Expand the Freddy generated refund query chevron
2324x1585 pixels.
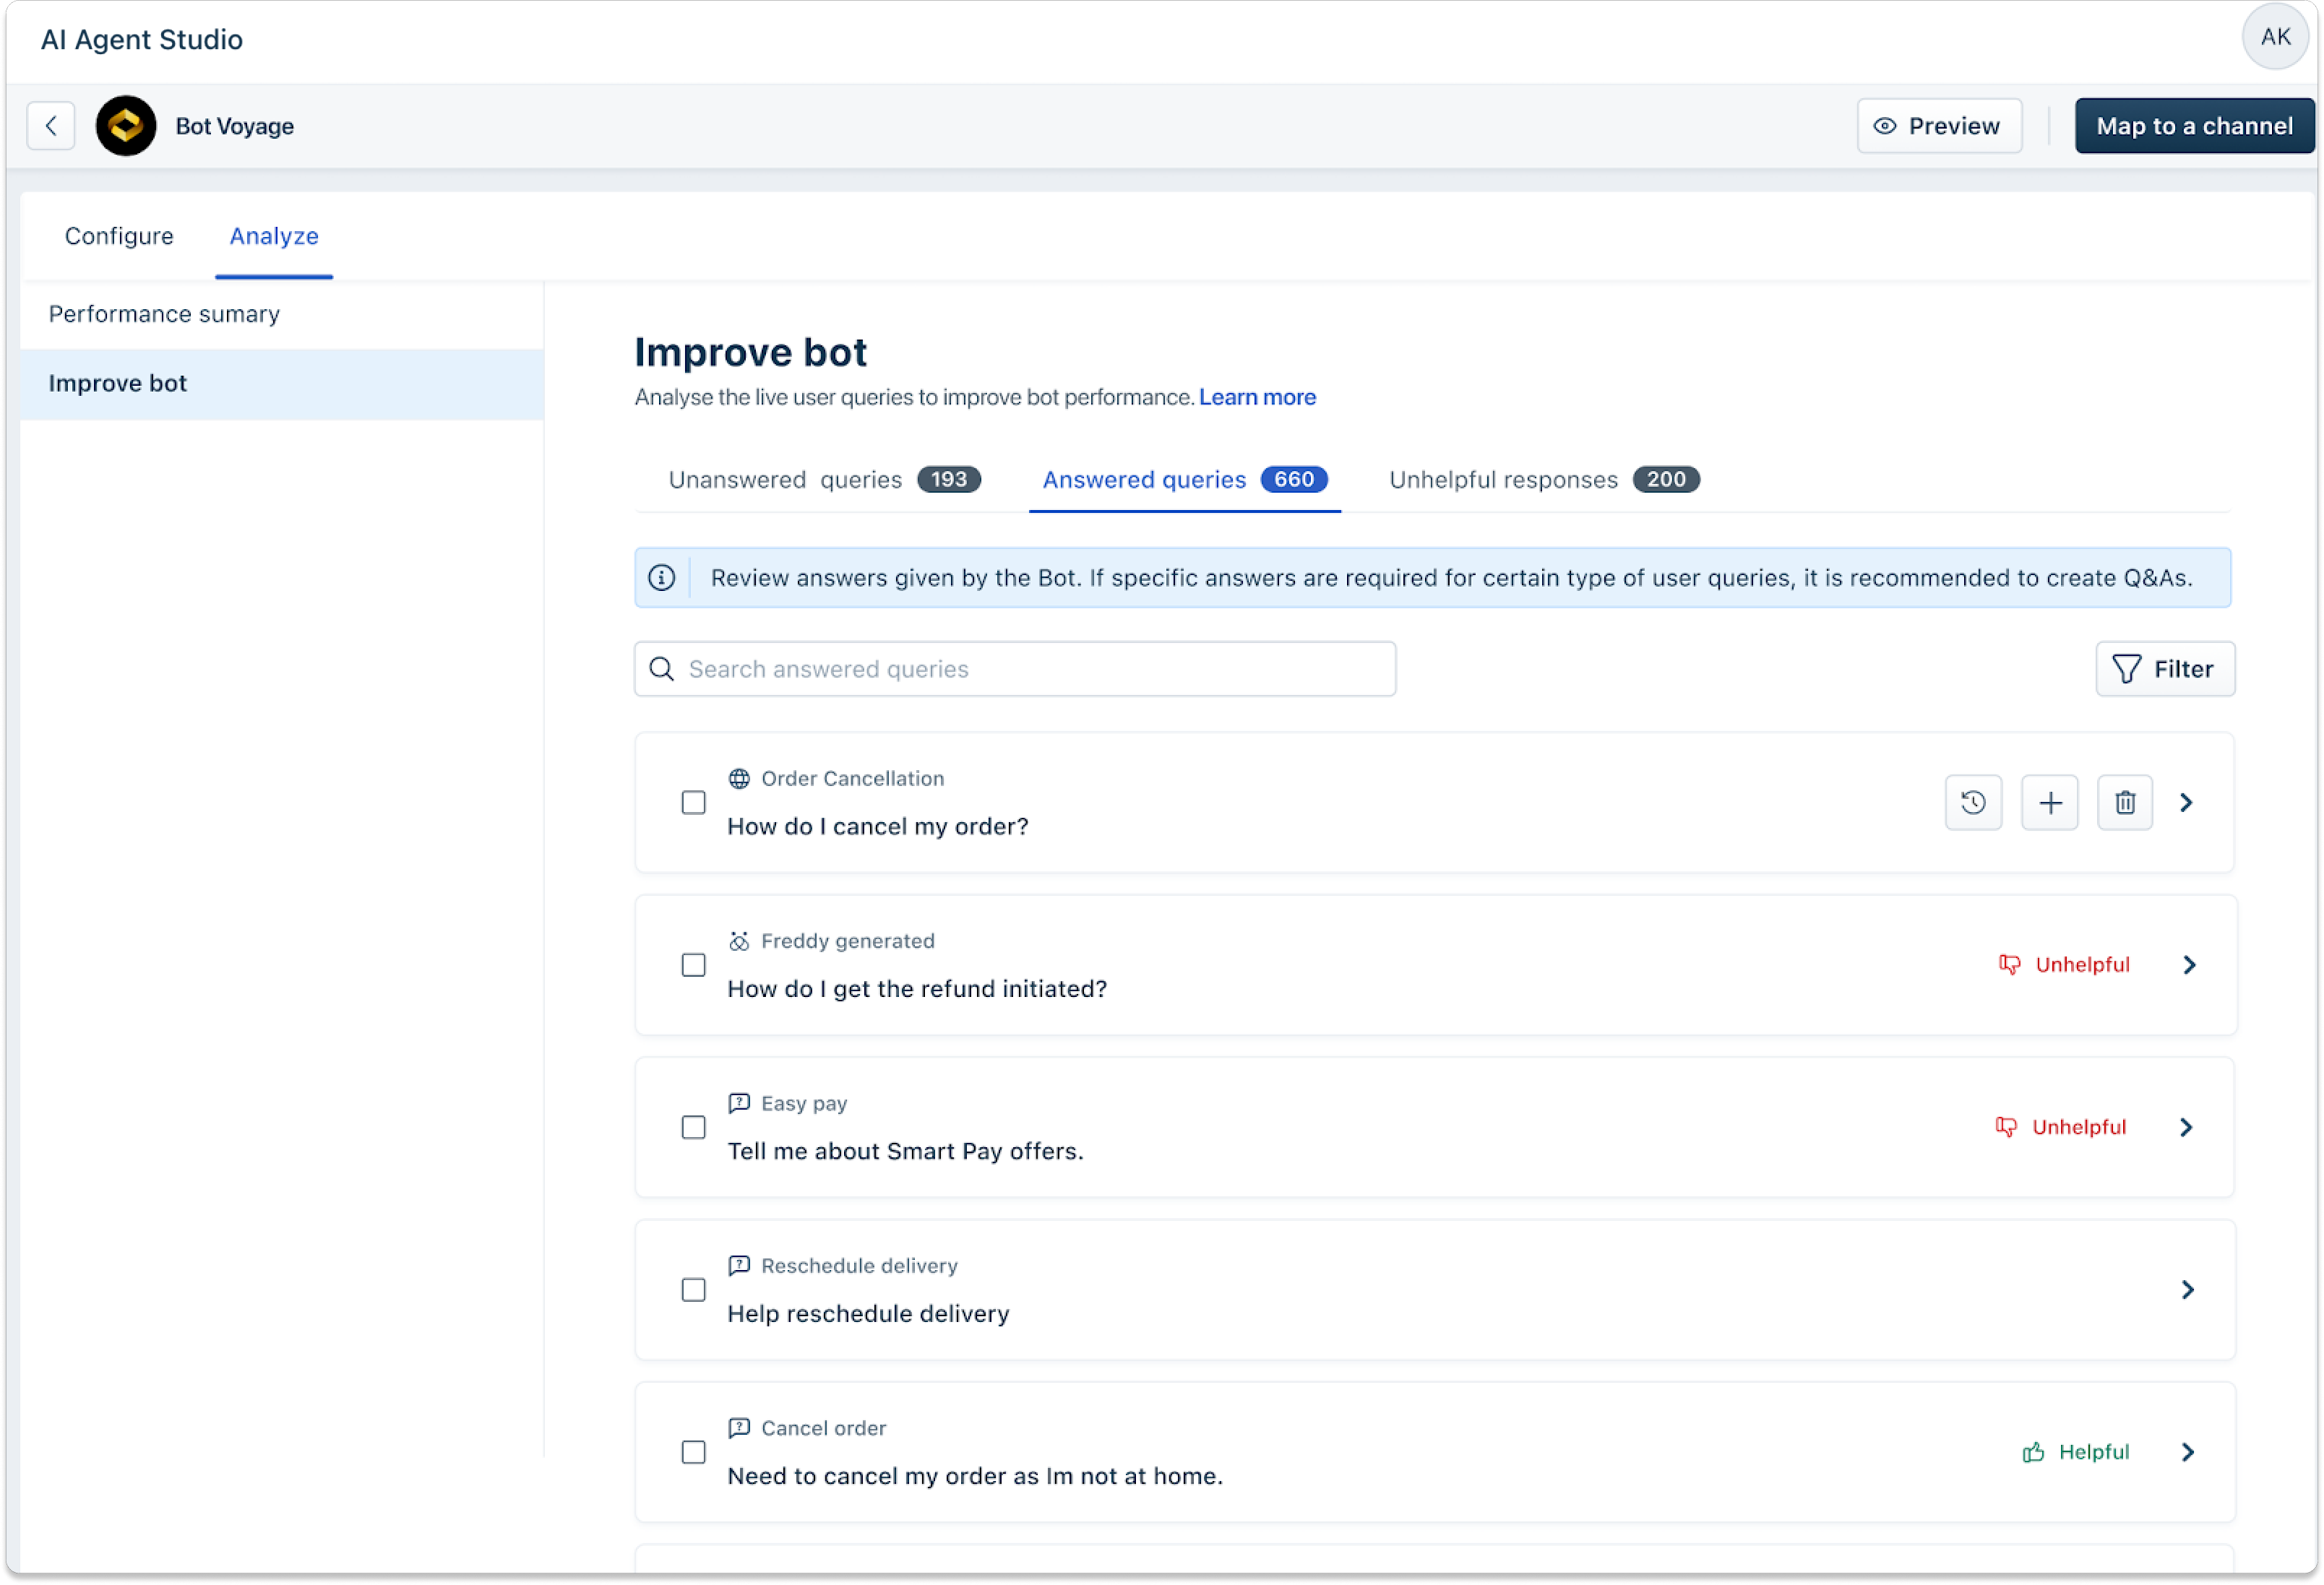pyautogui.click(x=2189, y=965)
